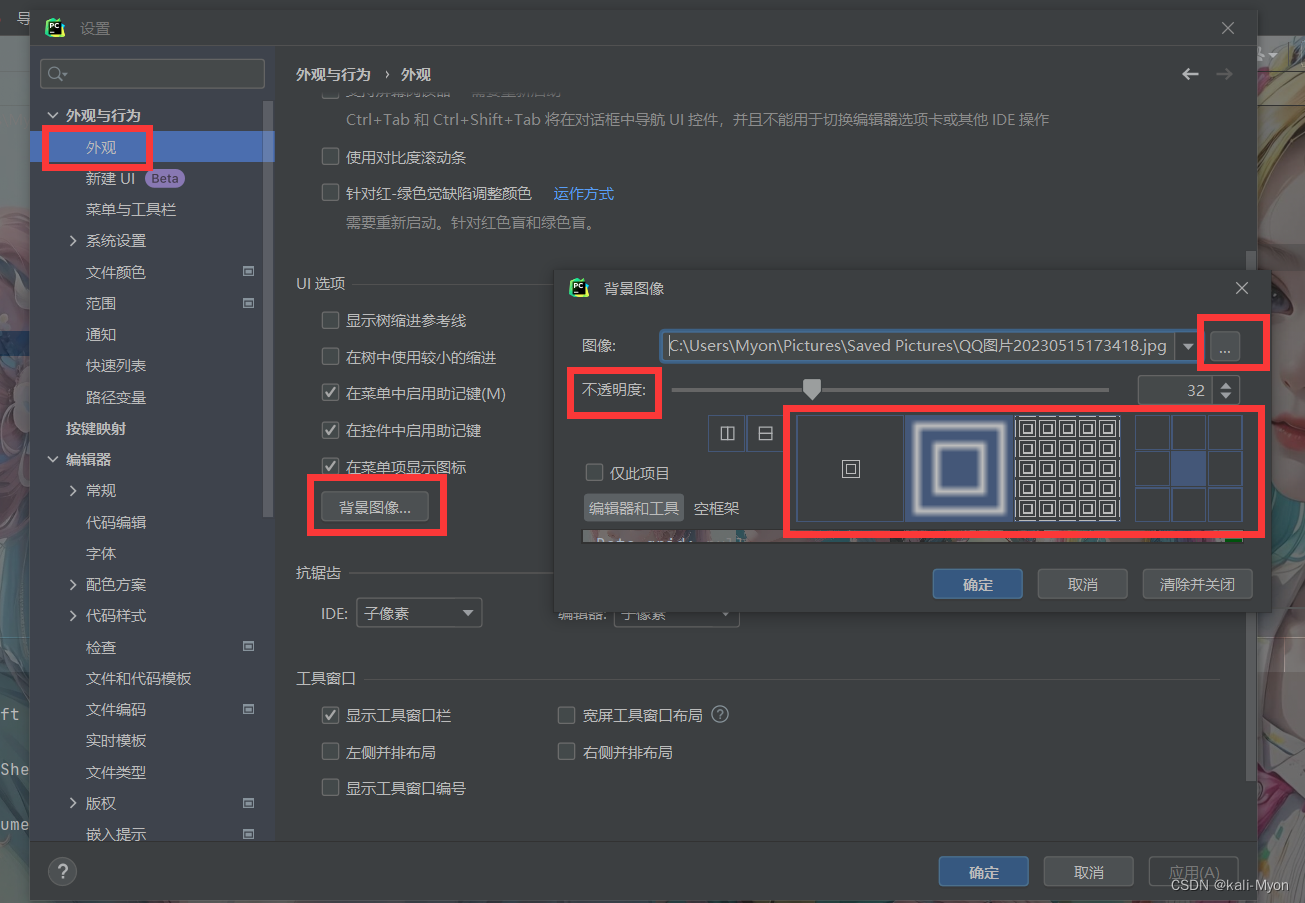Switch to the 空框架 tab

717,508
